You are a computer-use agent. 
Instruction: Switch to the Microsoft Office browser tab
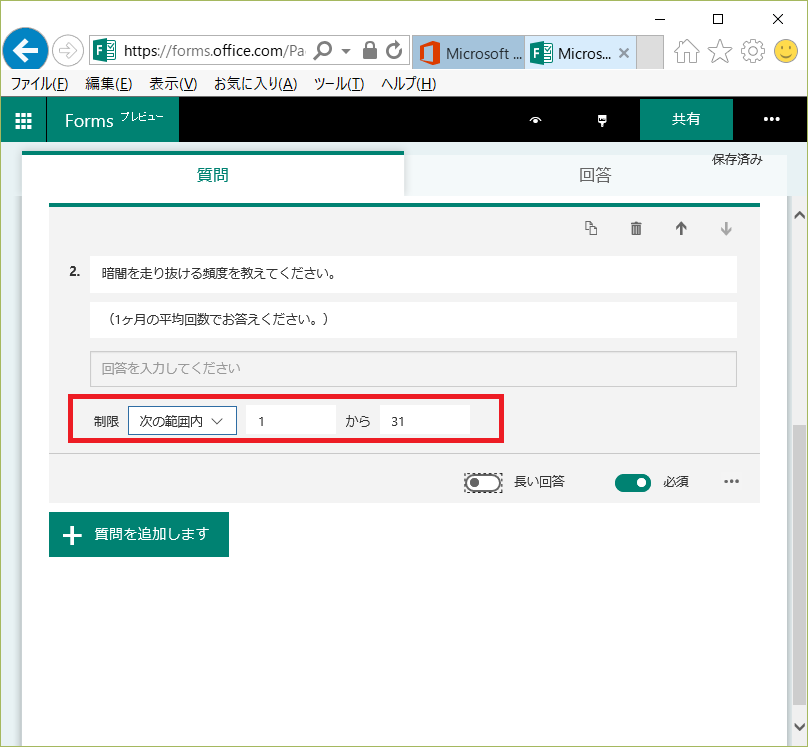coord(468,53)
